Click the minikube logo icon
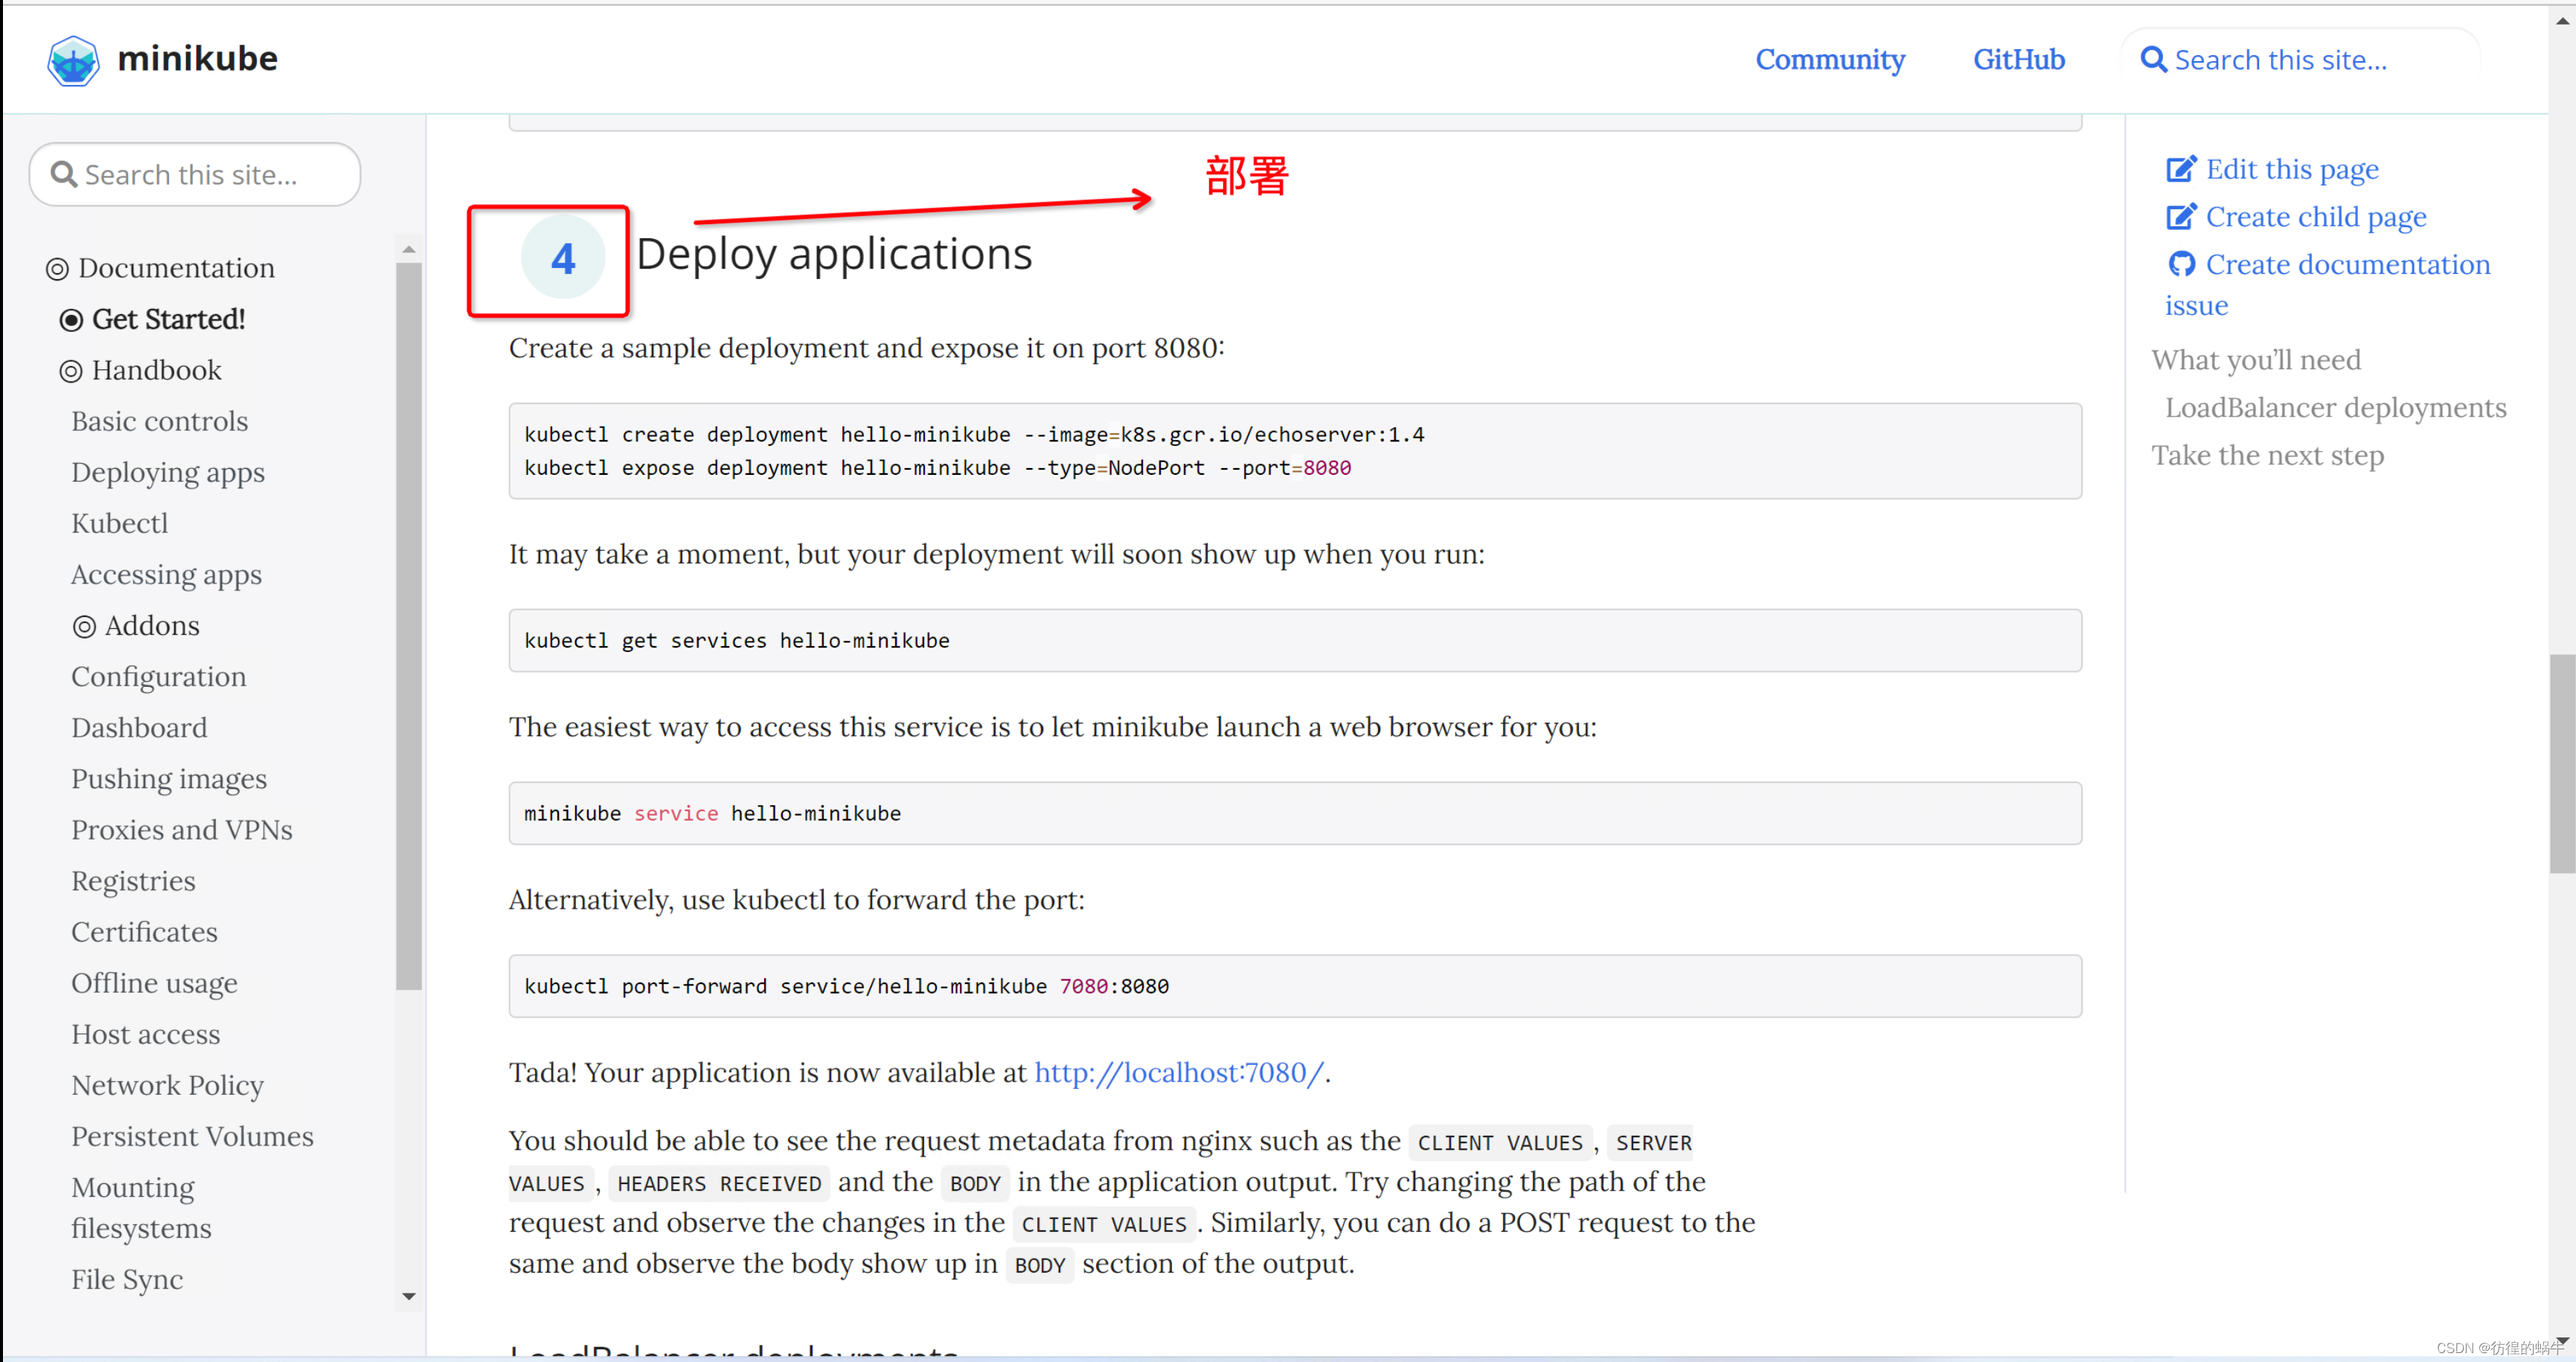Image resolution: width=2576 pixels, height=1362 pixels. (x=72, y=60)
